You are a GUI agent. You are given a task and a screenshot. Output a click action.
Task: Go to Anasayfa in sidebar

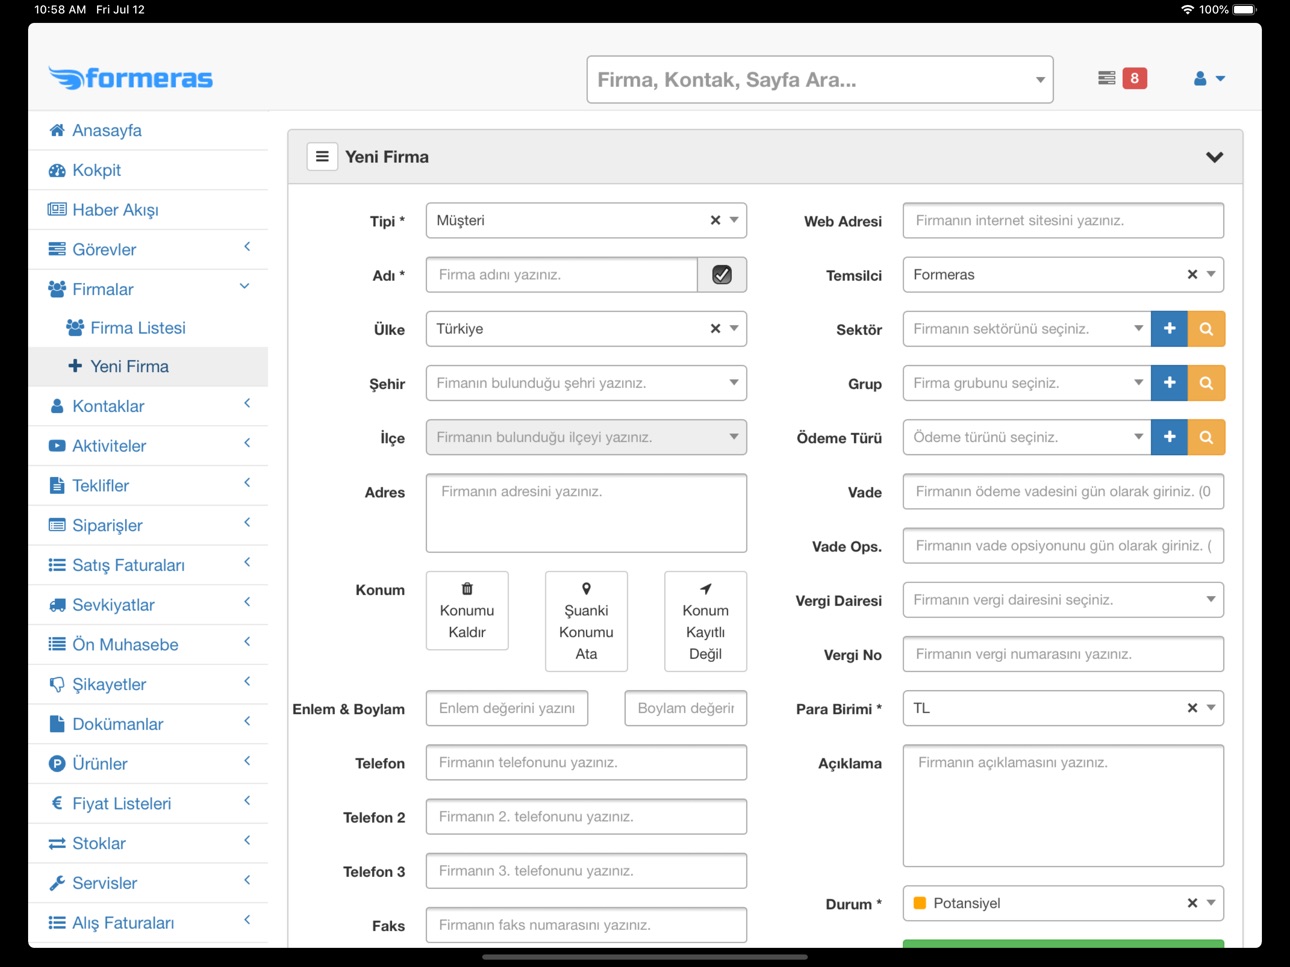pyautogui.click(x=148, y=130)
